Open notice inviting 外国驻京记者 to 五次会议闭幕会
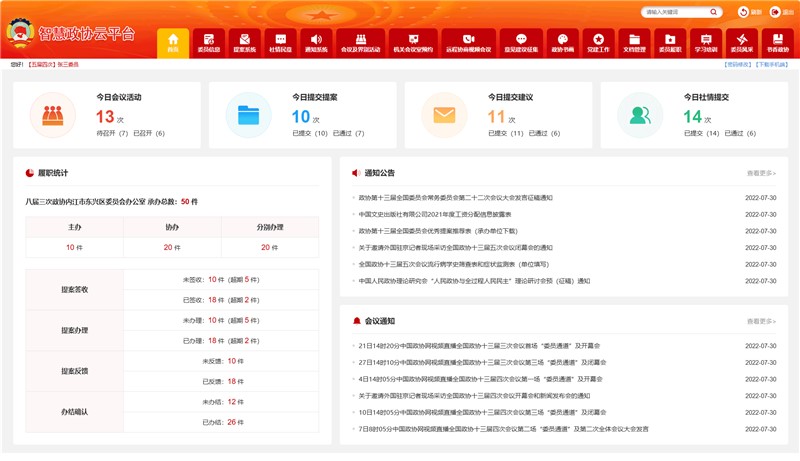Viewport: 800px width, 461px height. tap(455, 248)
